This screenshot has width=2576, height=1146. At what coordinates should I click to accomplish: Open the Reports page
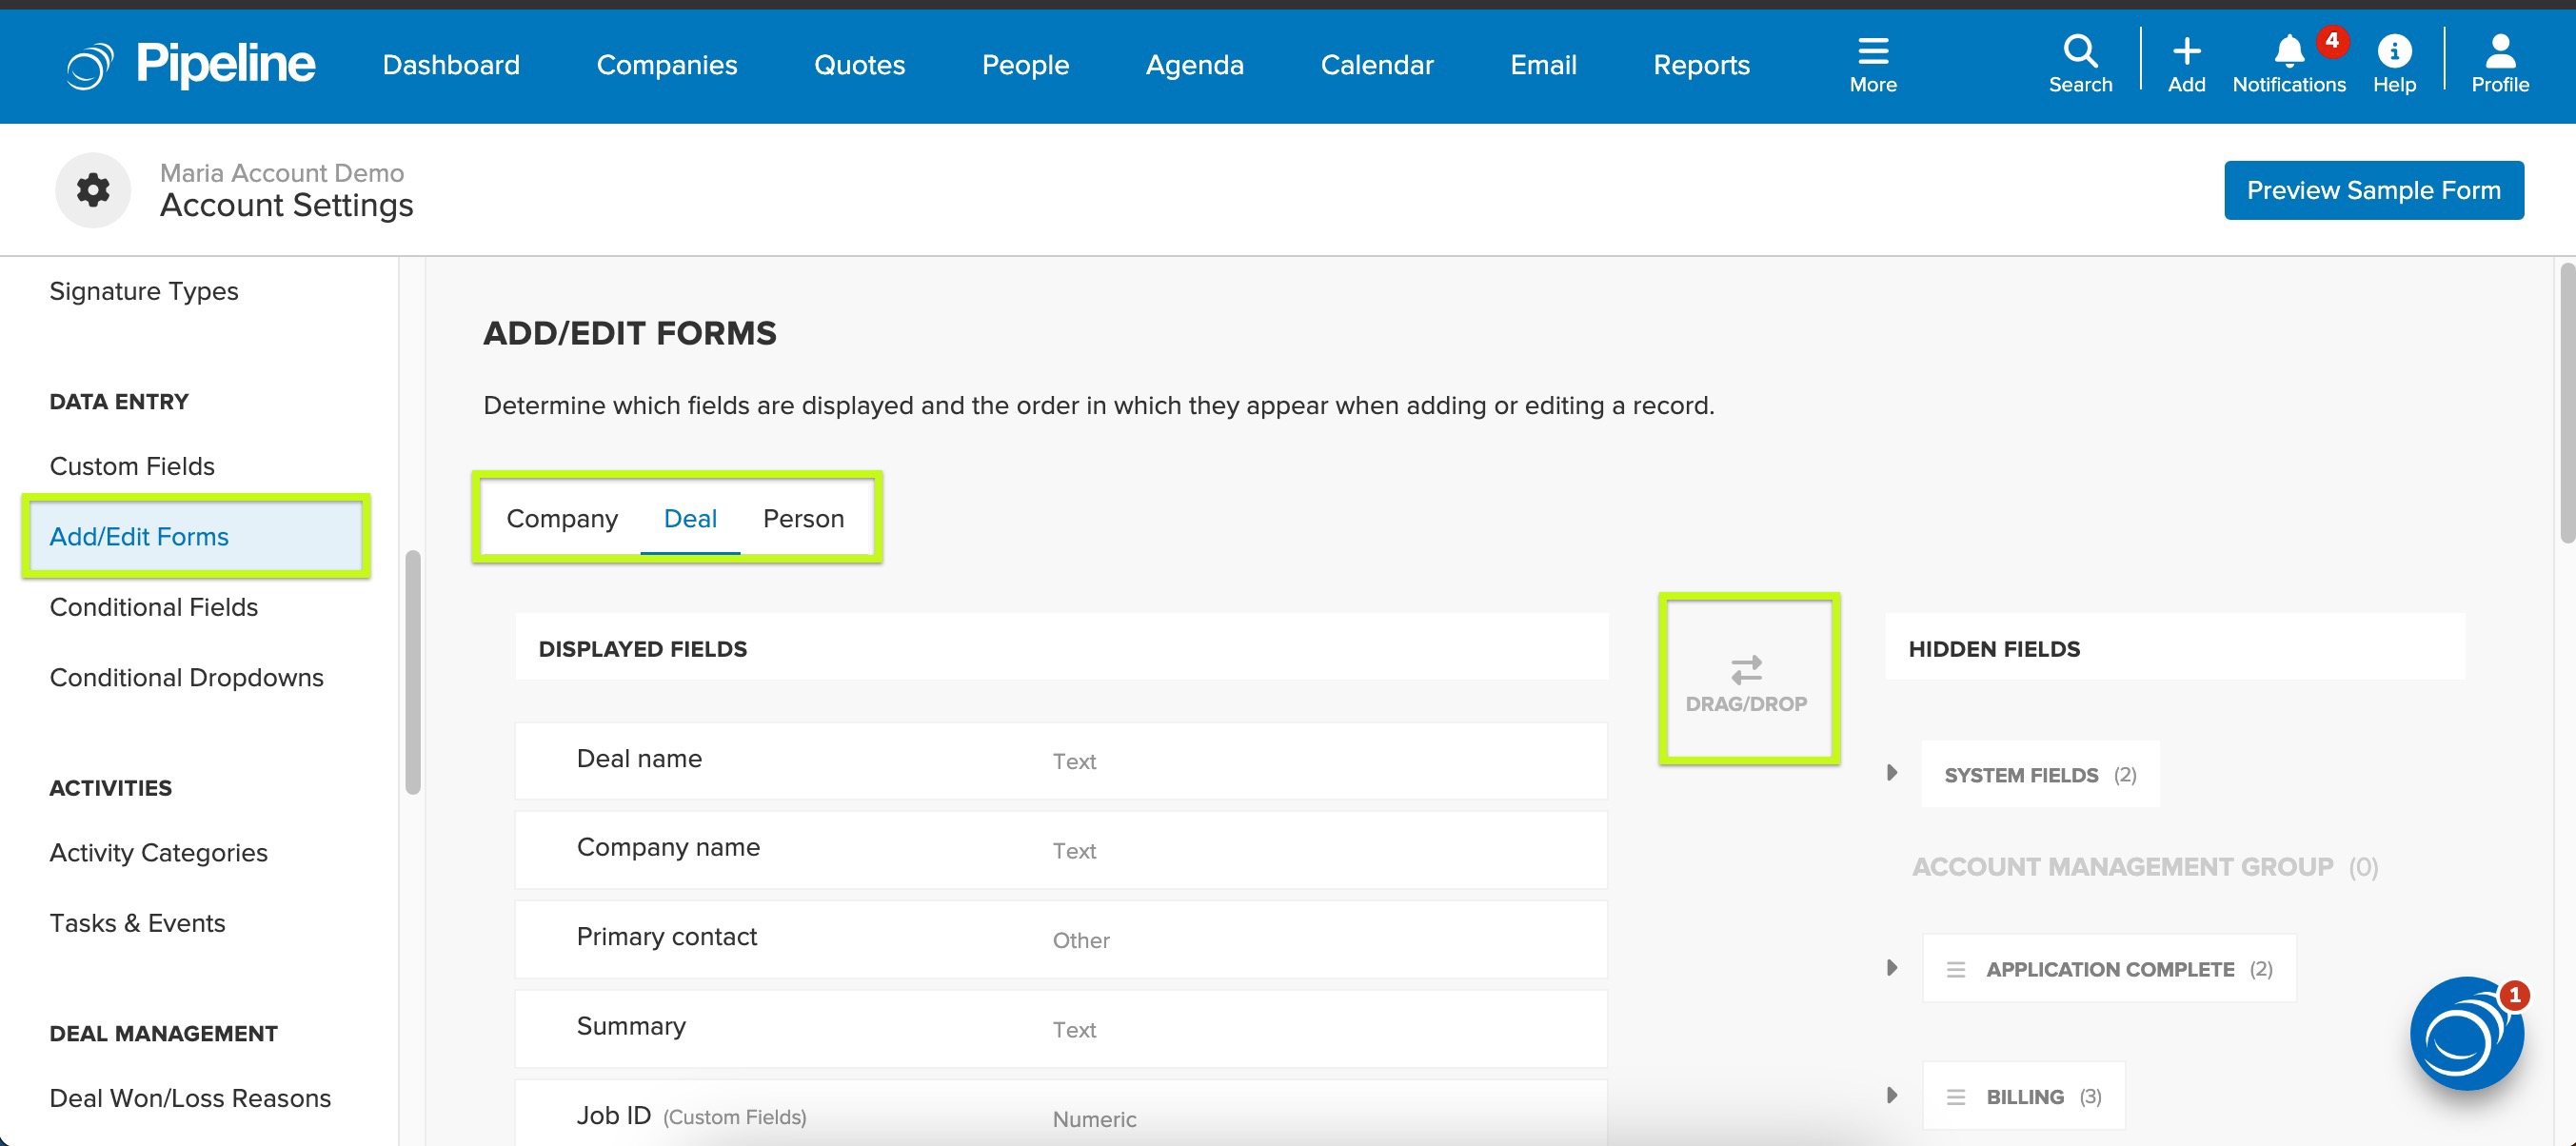click(1701, 65)
